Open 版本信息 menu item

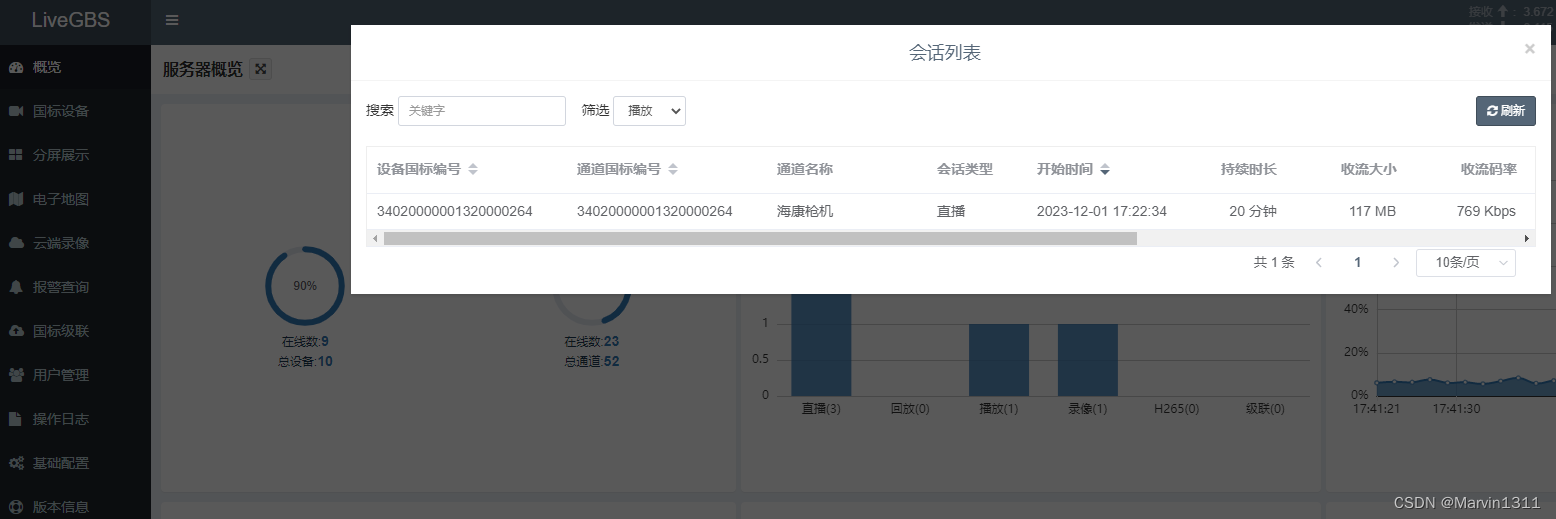coord(75,503)
